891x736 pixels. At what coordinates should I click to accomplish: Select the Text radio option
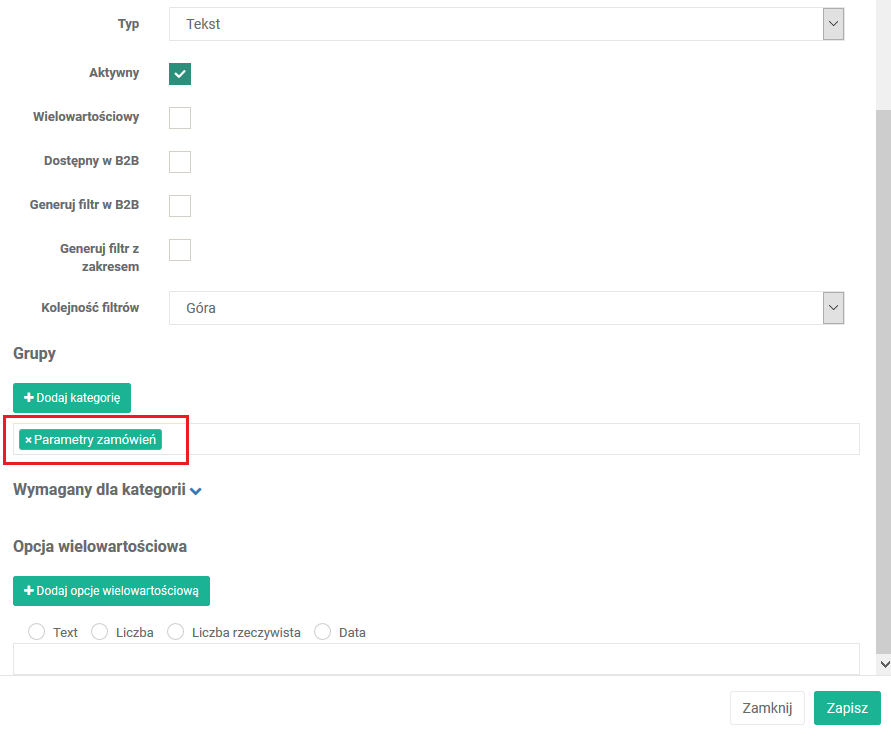[x=38, y=632]
